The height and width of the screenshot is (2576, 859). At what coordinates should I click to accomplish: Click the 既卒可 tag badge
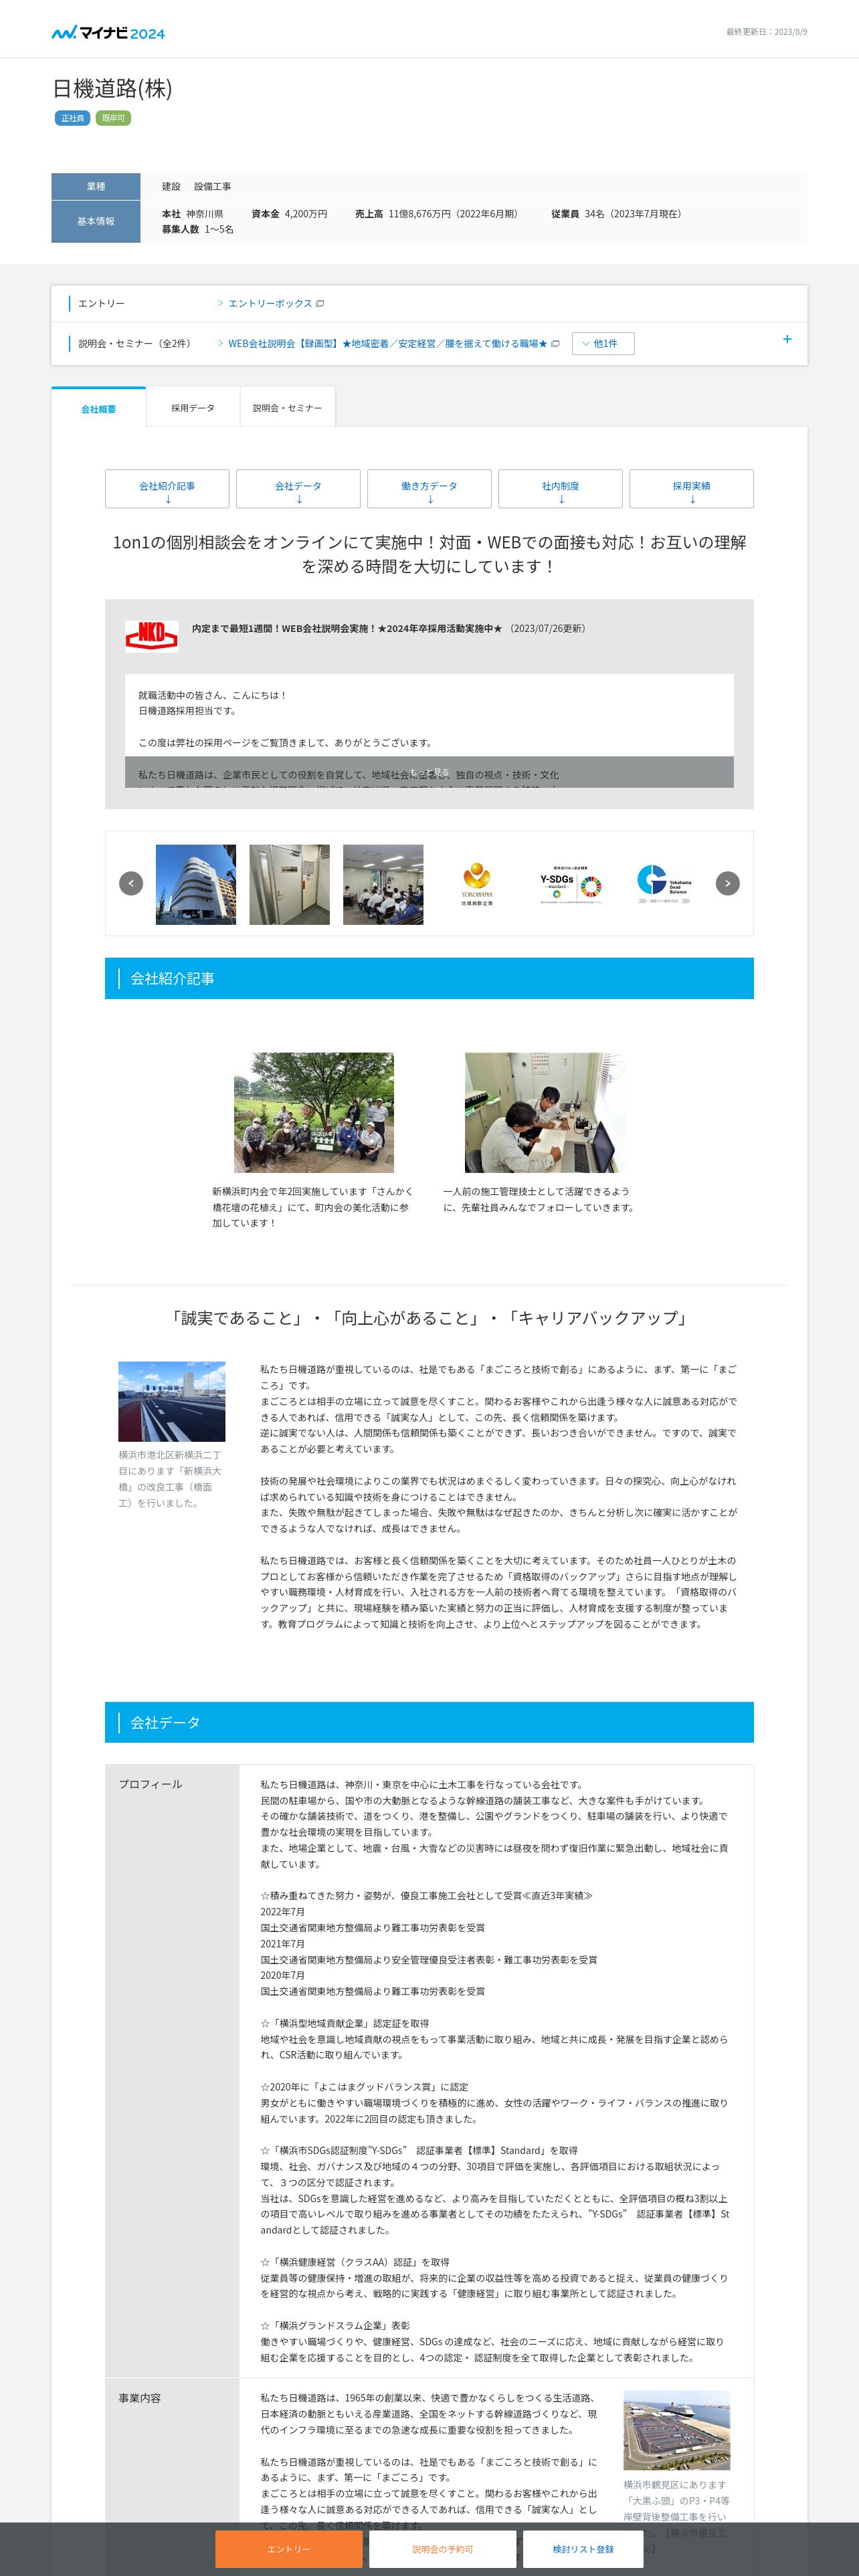click(x=113, y=118)
